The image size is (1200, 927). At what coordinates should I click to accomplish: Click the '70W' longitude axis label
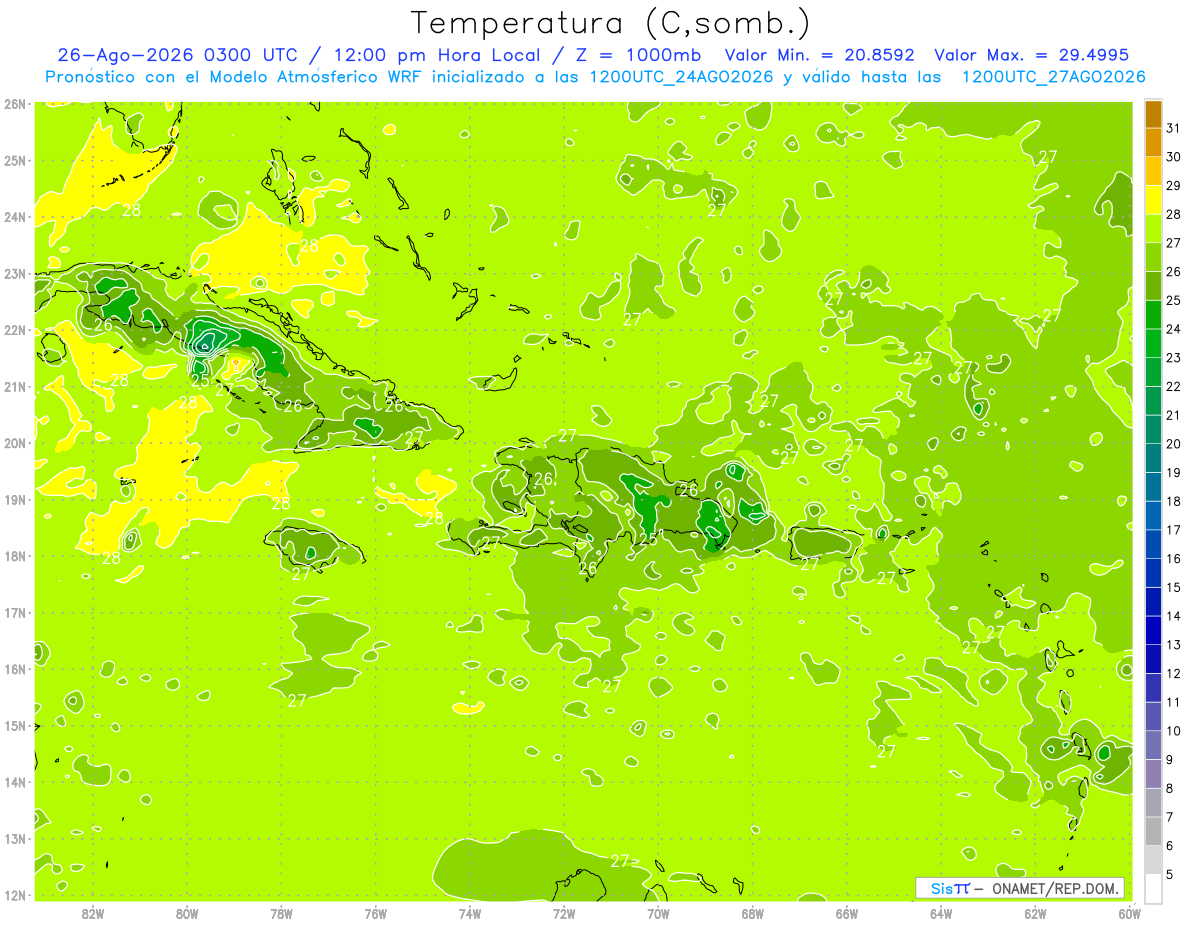coord(658,914)
